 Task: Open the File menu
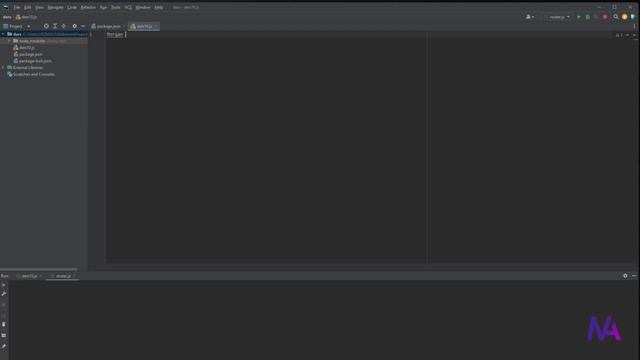tap(17, 7)
